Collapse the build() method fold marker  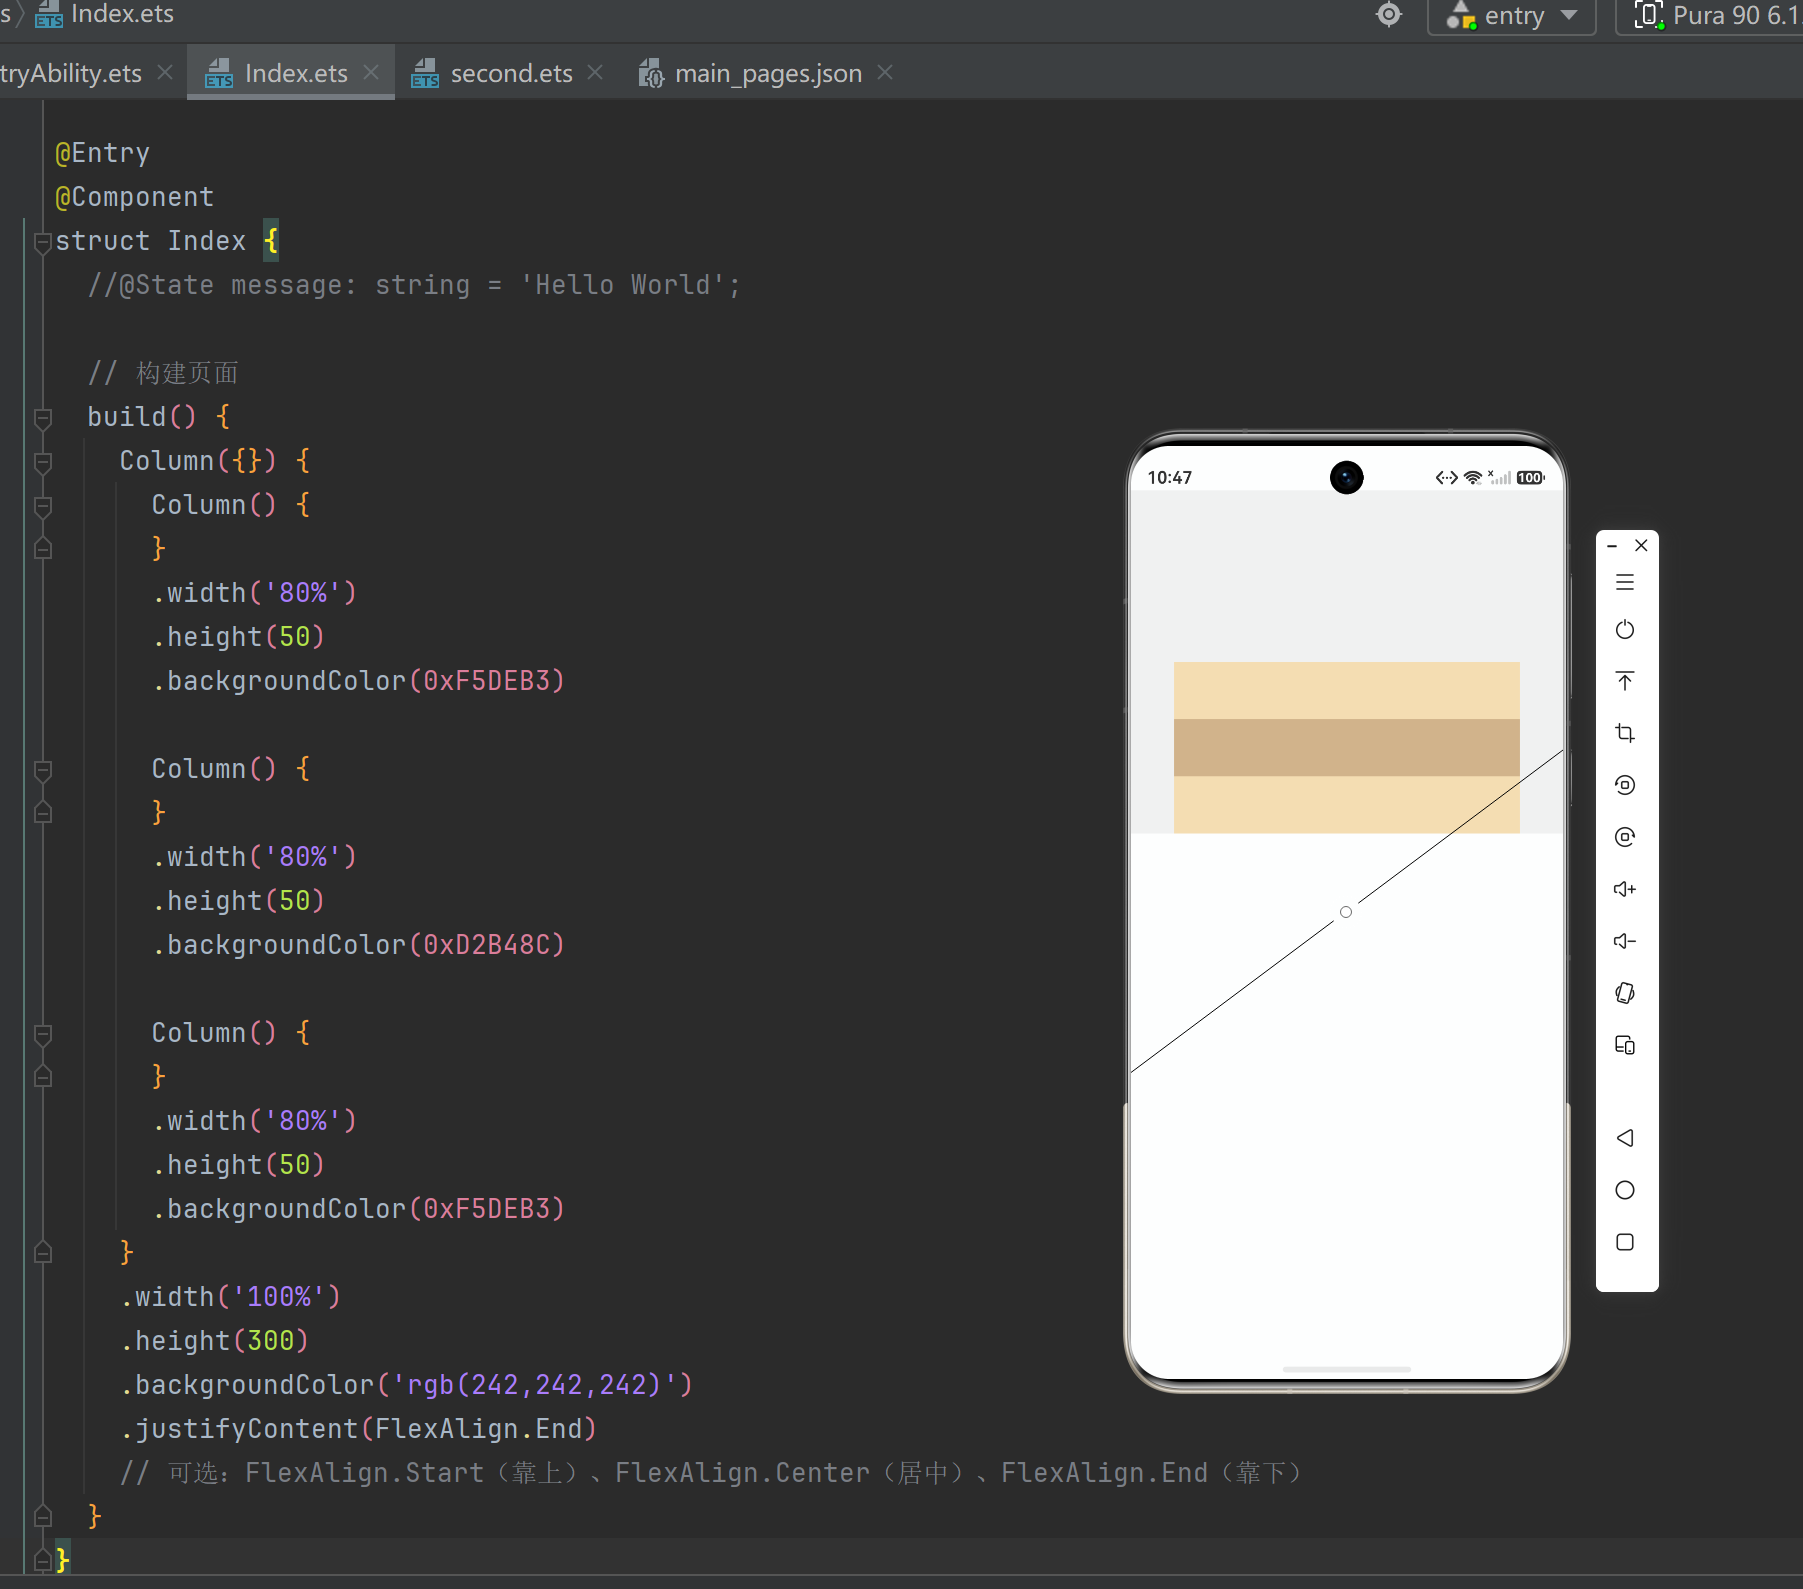point(43,418)
